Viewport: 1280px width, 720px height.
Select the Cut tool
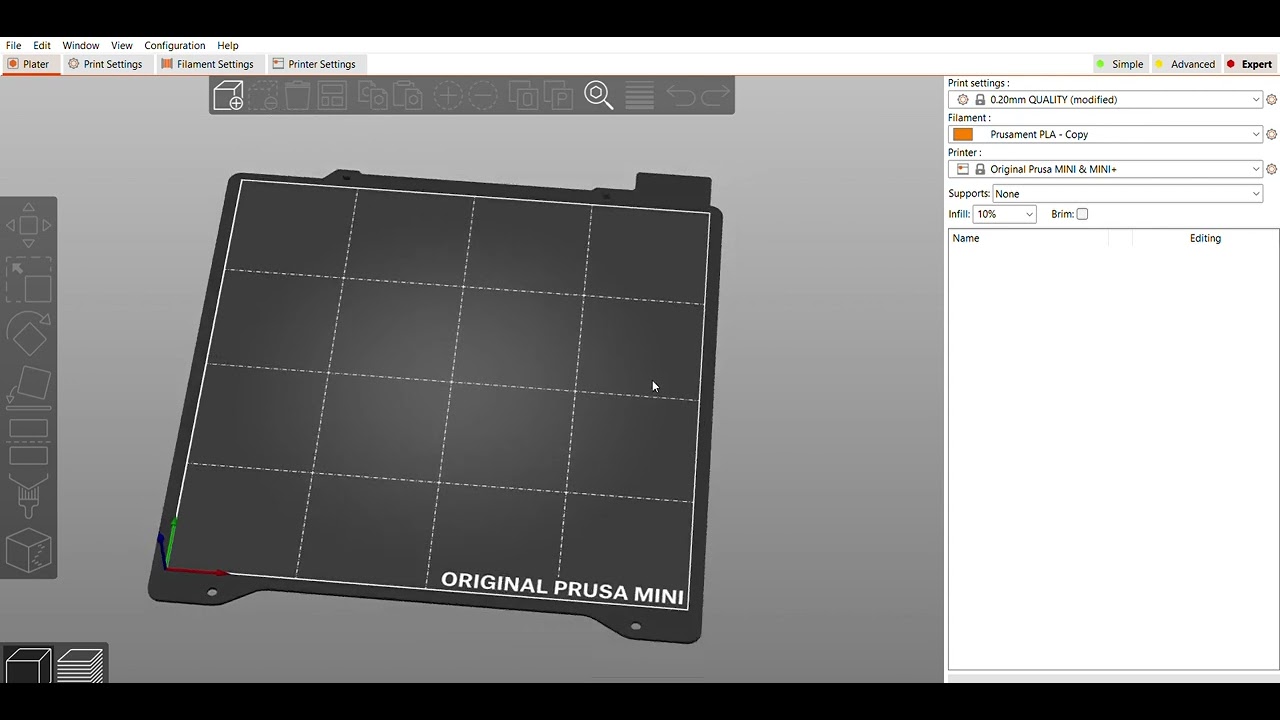pos(28,442)
